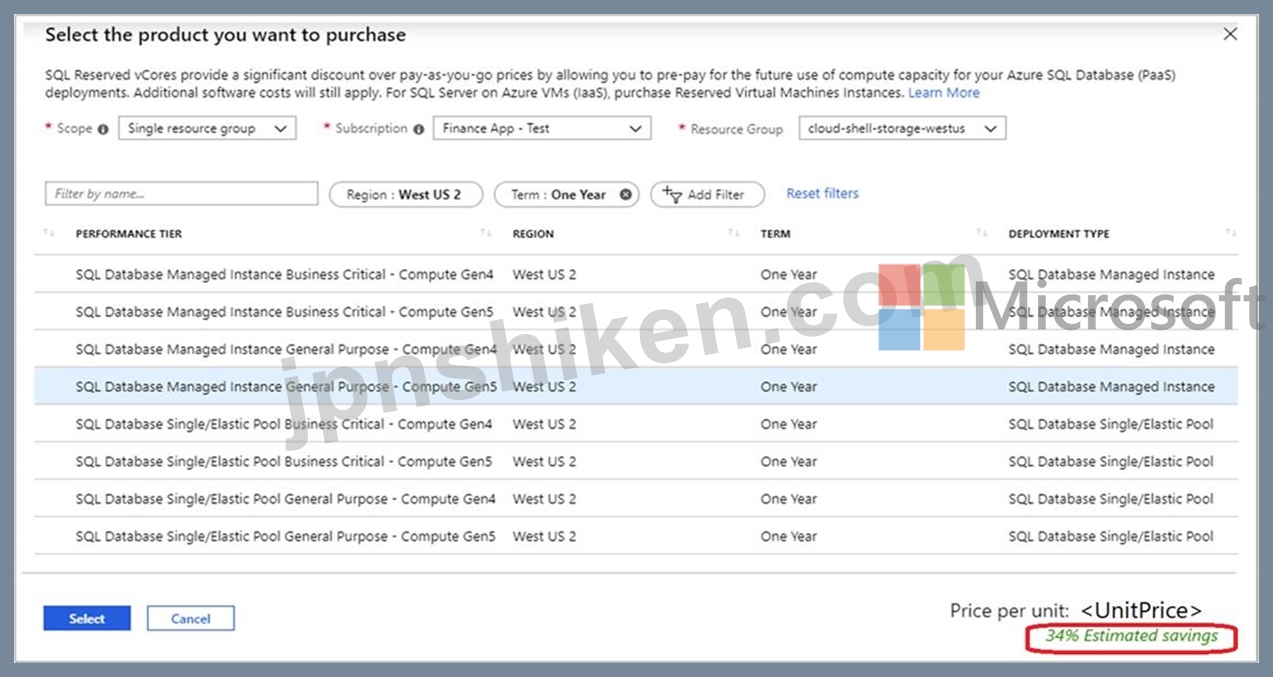
Task: Click the Add Filter button
Action: coord(707,194)
